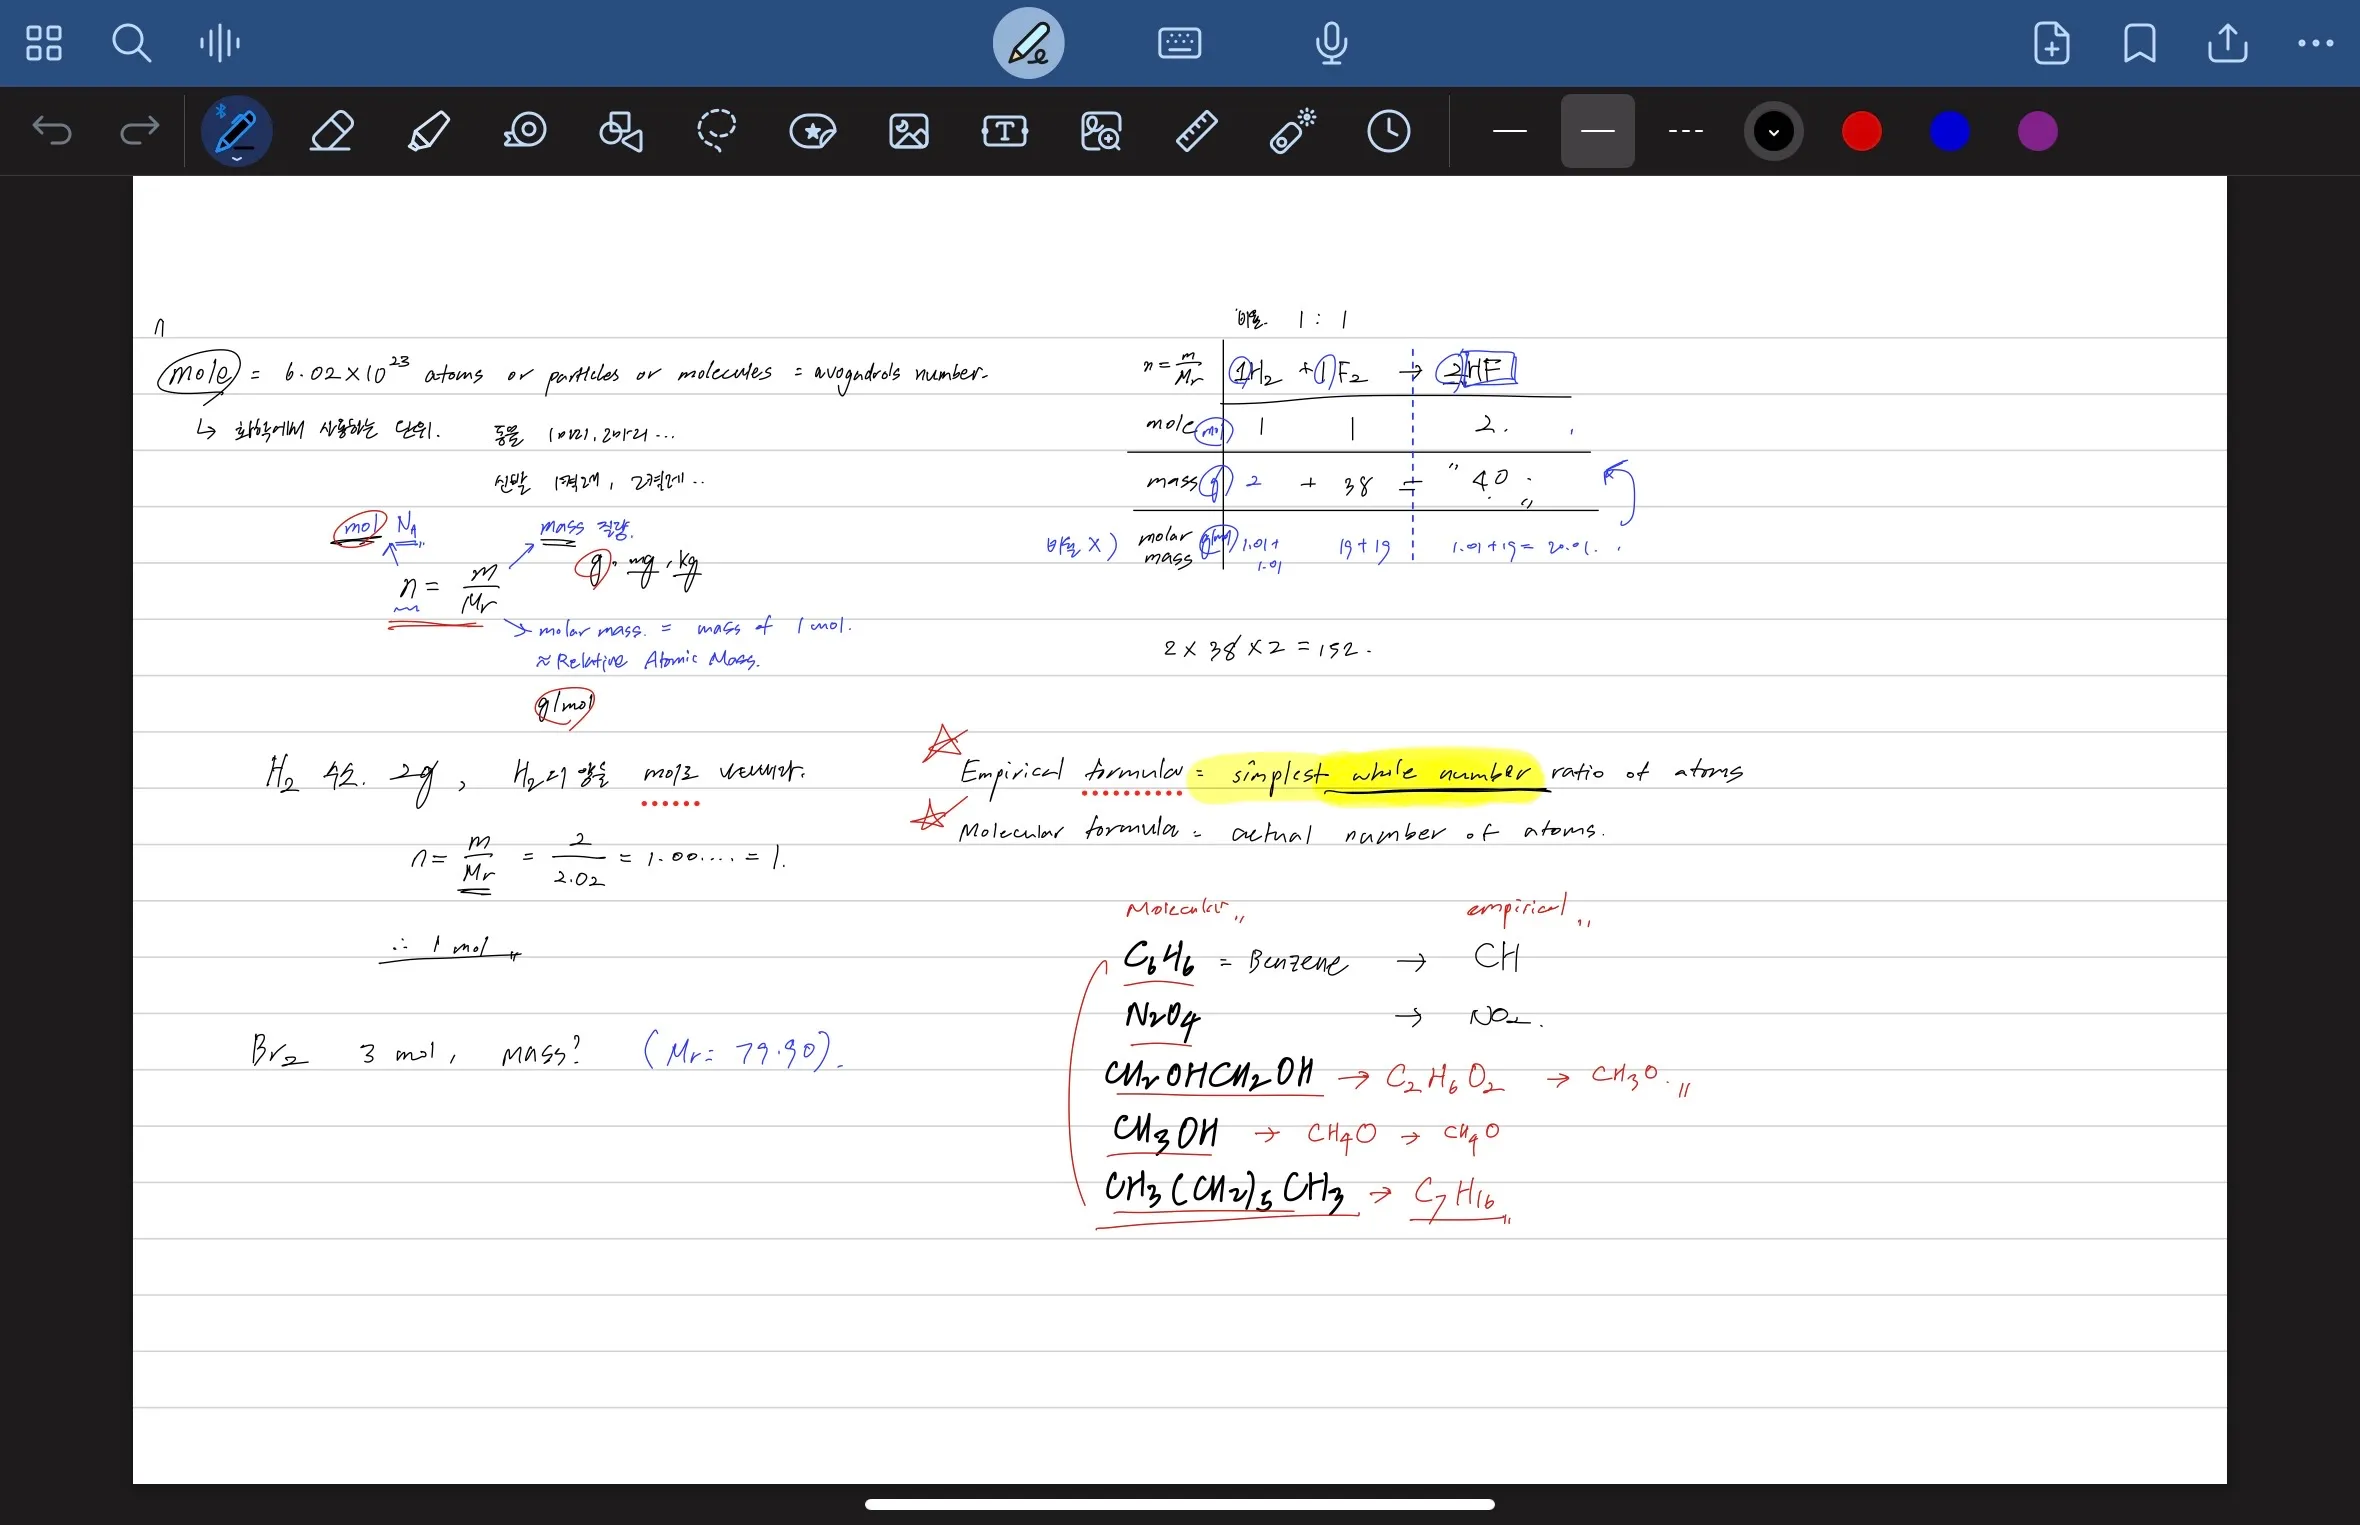The width and height of the screenshot is (2360, 1525).
Task: Expand pen tool options chevron
Action: [237, 158]
